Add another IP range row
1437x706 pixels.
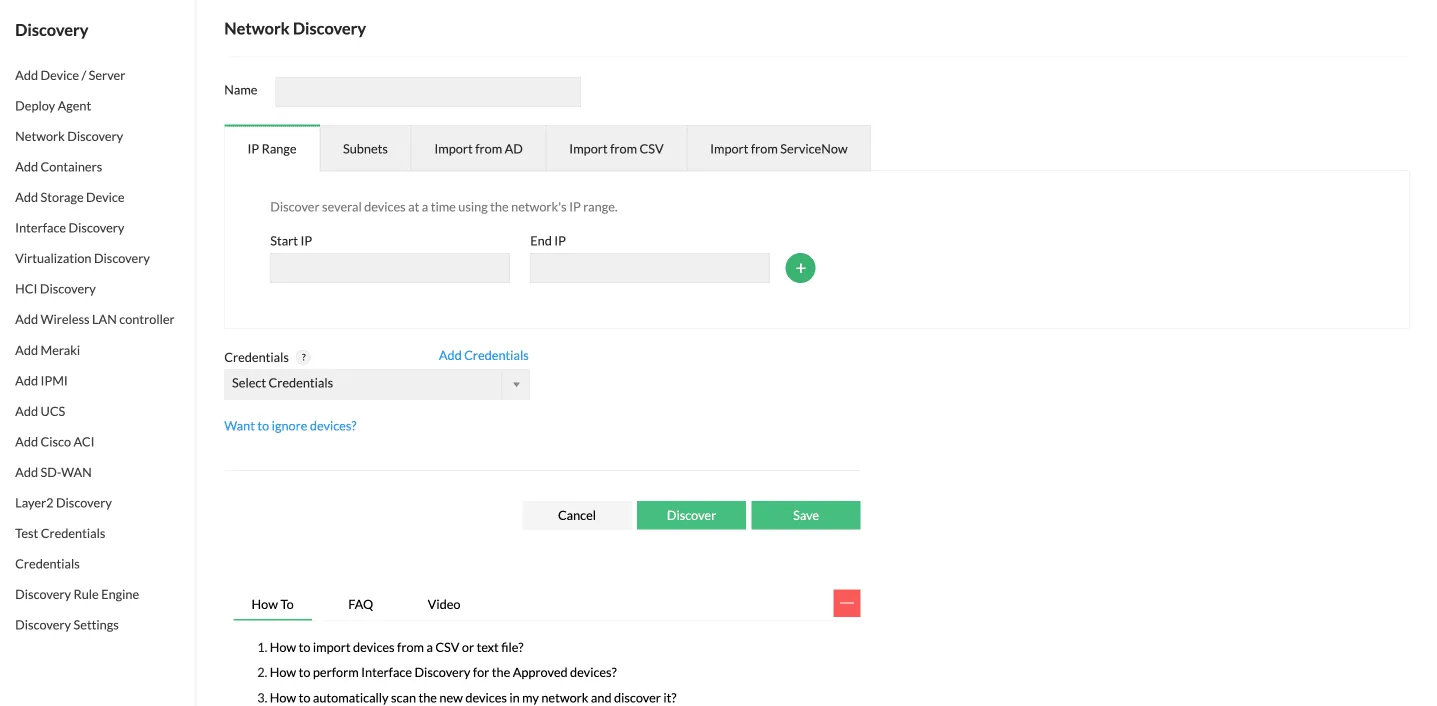tap(800, 267)
